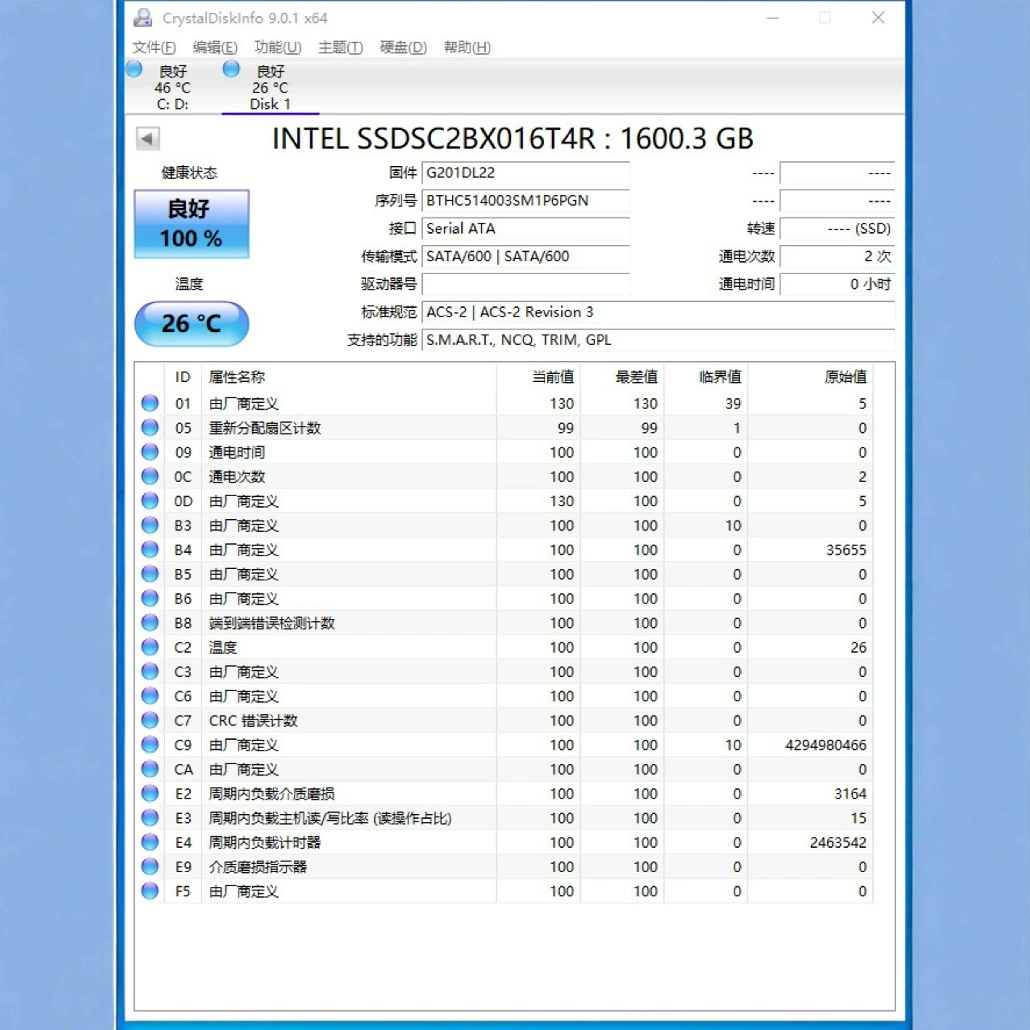The height and width of the screenshot is (1030, 1030).
Task: Click the 26 °C temperature button
Action: click(x=191, y=323)
